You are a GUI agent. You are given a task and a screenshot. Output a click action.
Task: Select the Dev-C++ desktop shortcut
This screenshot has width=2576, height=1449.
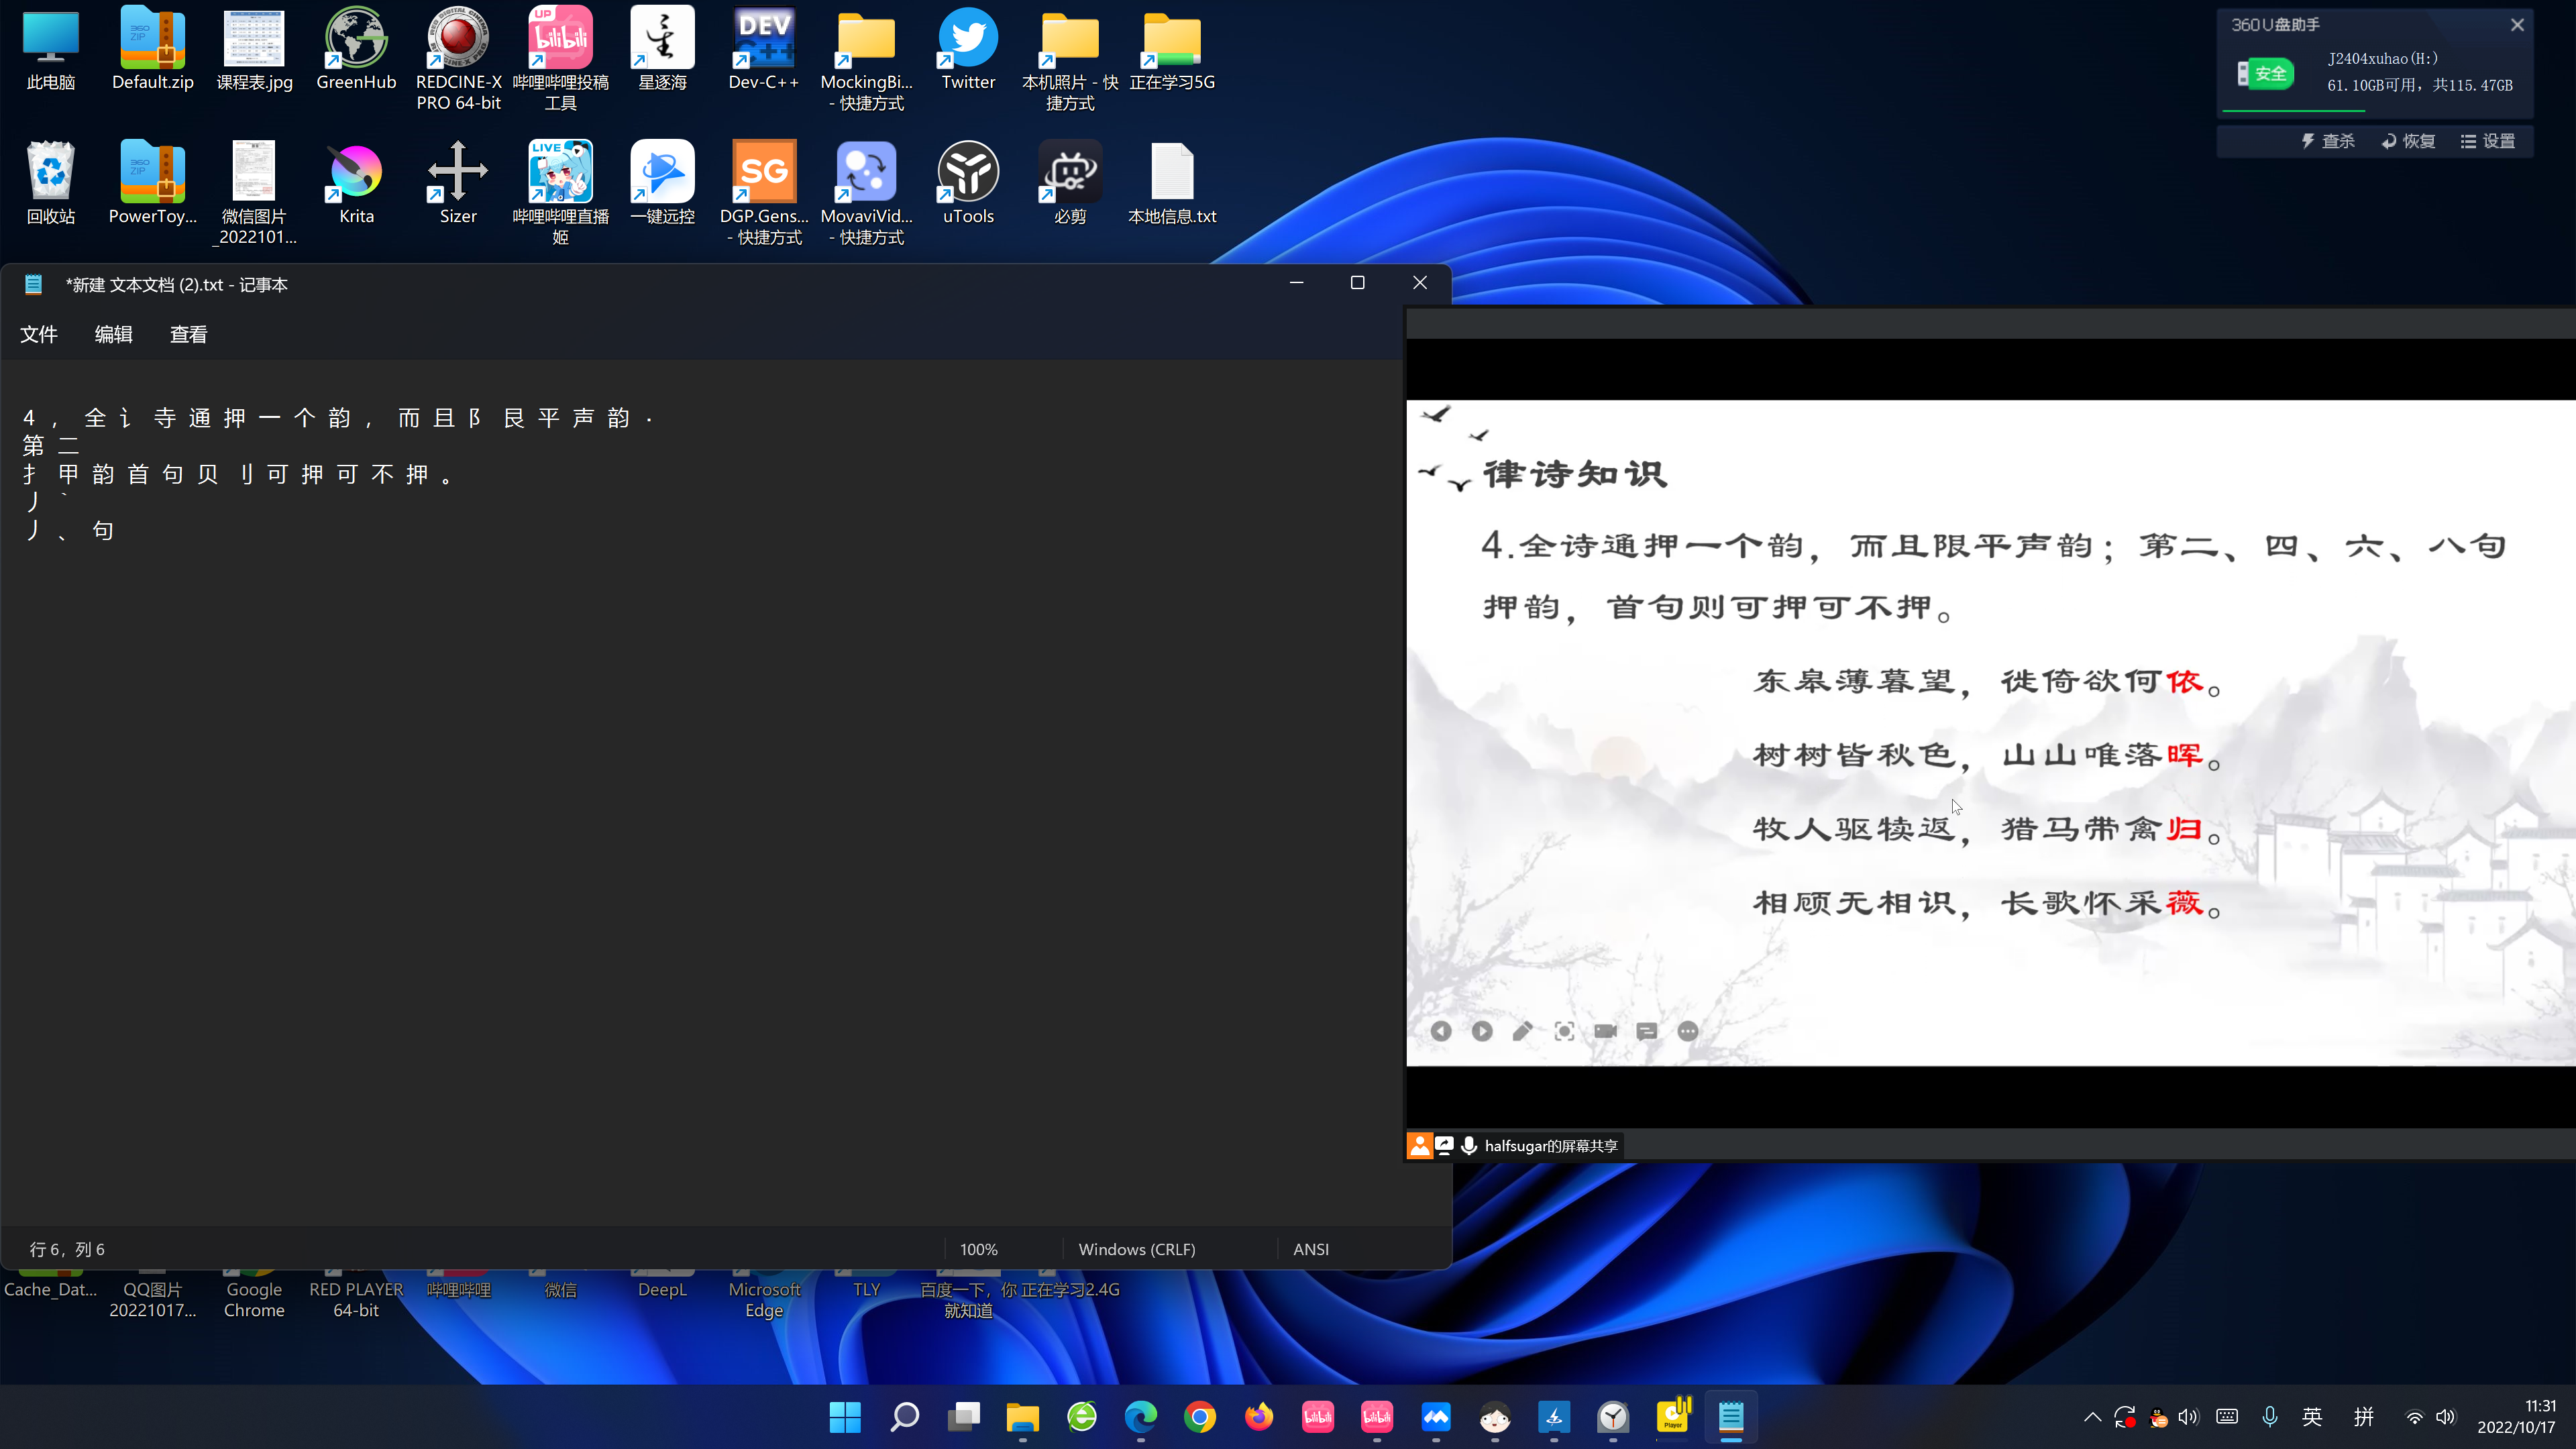point(764,50)
